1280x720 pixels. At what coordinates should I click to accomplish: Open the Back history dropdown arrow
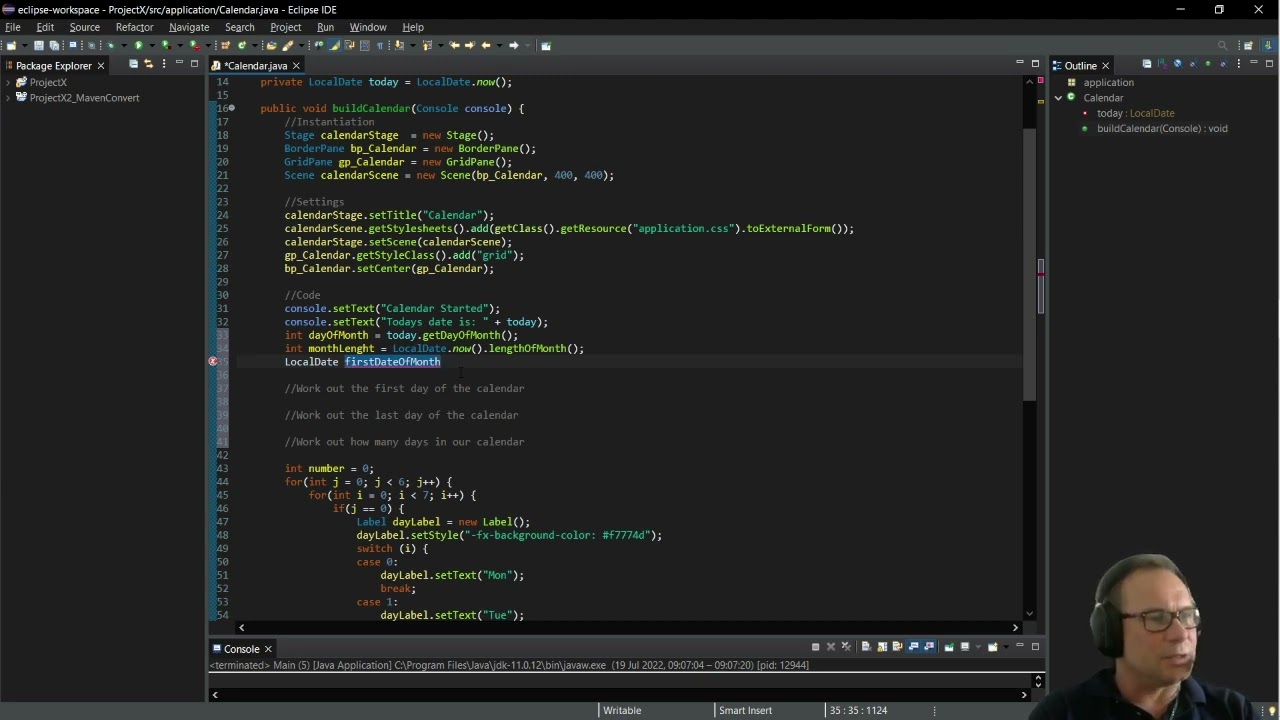click(x=499, y=45)
